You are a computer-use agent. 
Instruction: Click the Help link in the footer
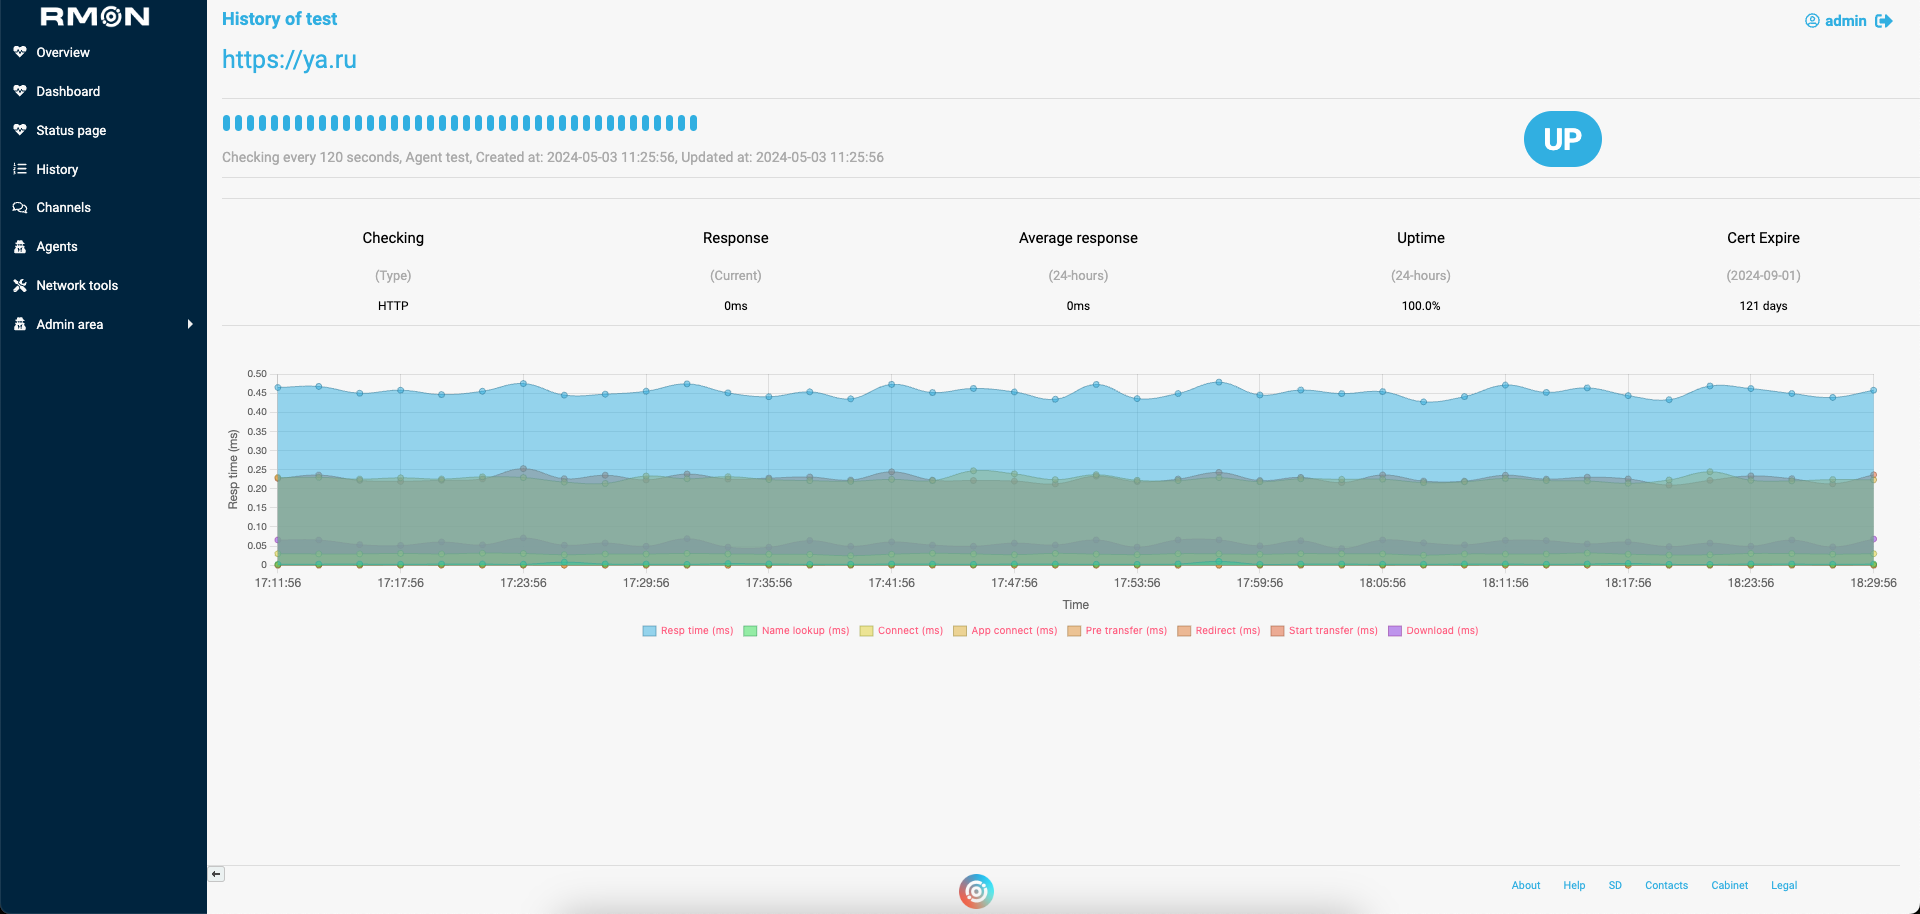click(x=1574, y=885)
